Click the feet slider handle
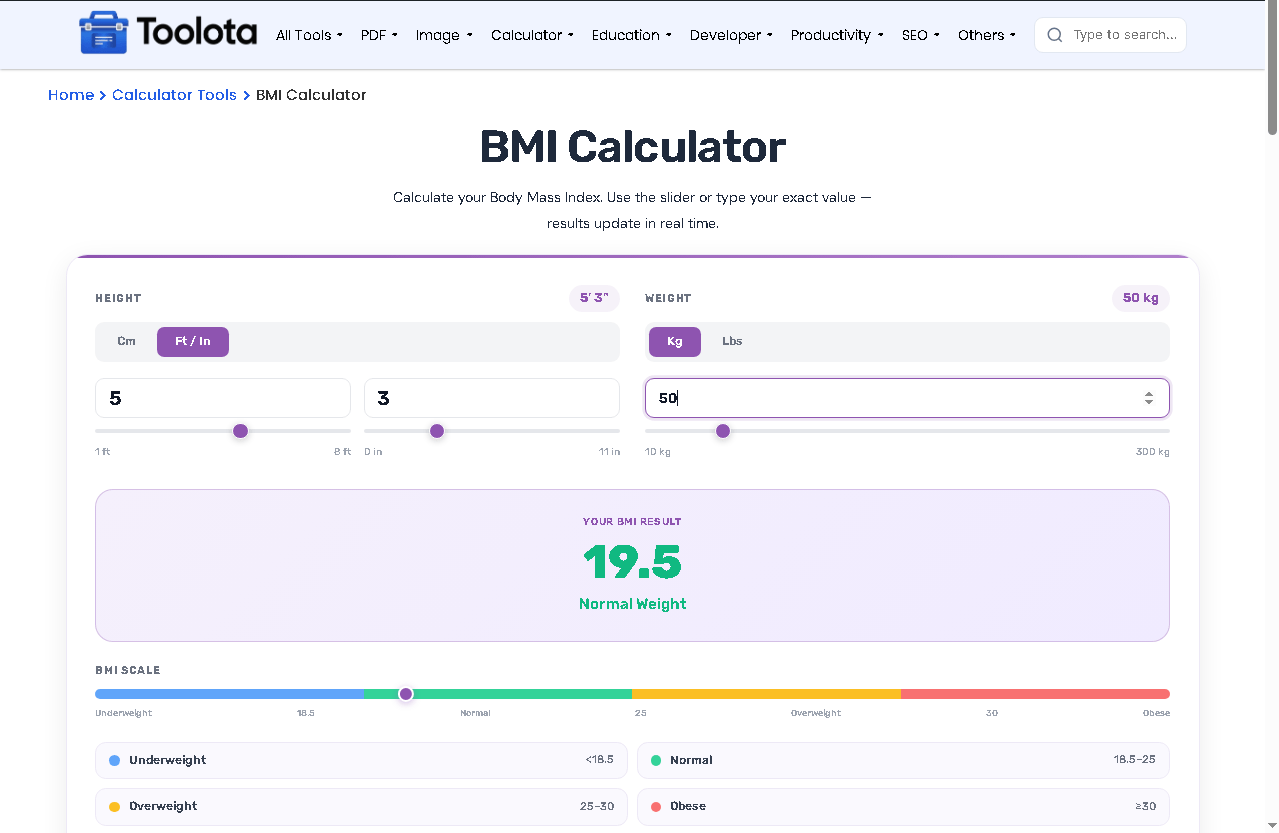1279x833 pixels. 240,431
